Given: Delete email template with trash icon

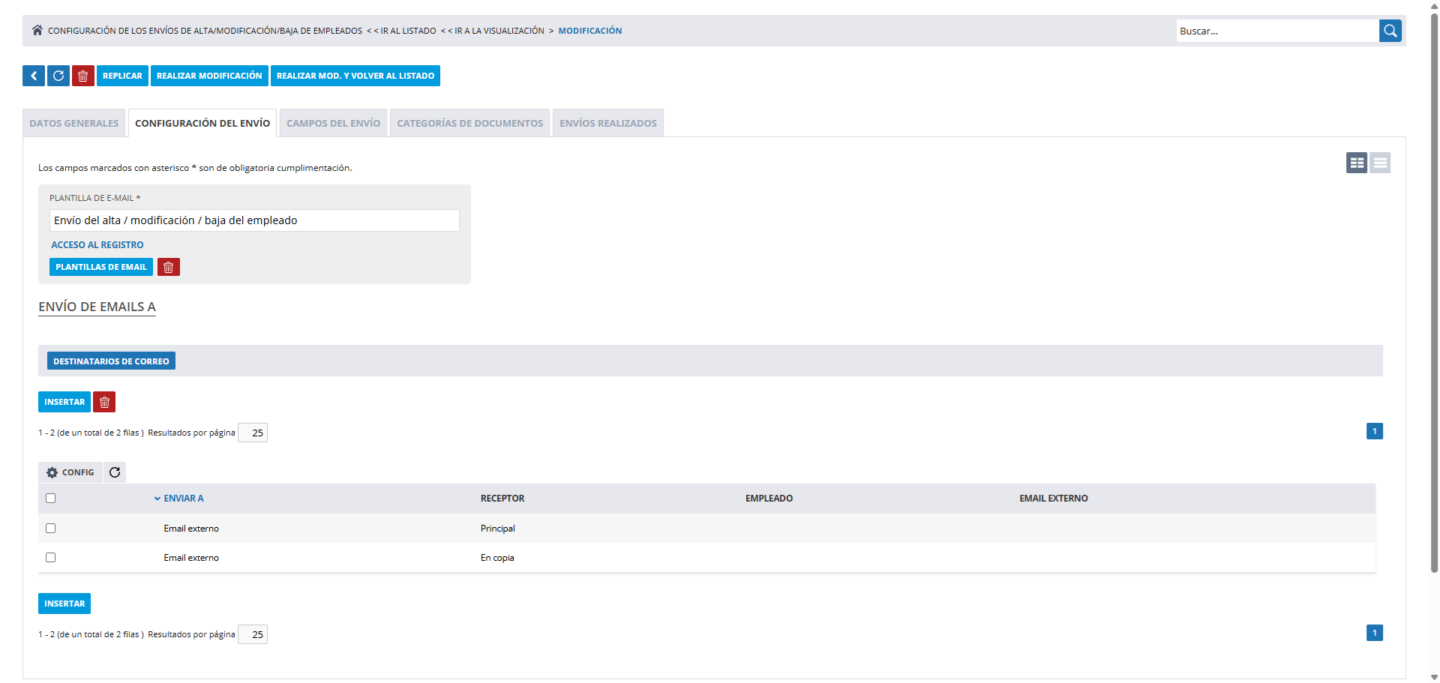Looking at the screenshot, I should click(x=169, y=267).
